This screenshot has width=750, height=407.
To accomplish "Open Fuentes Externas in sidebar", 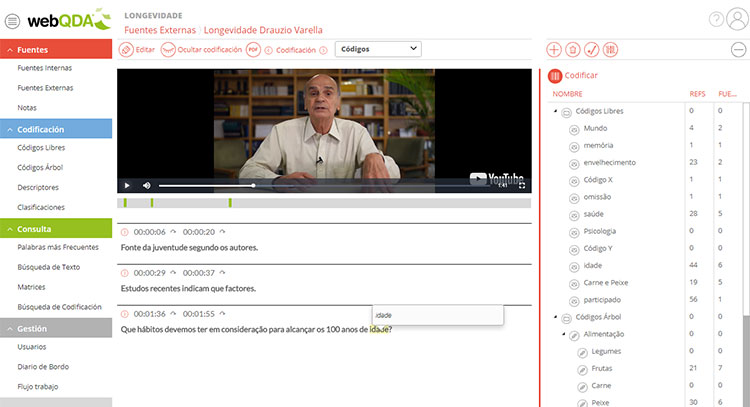I will pos(45,88).
